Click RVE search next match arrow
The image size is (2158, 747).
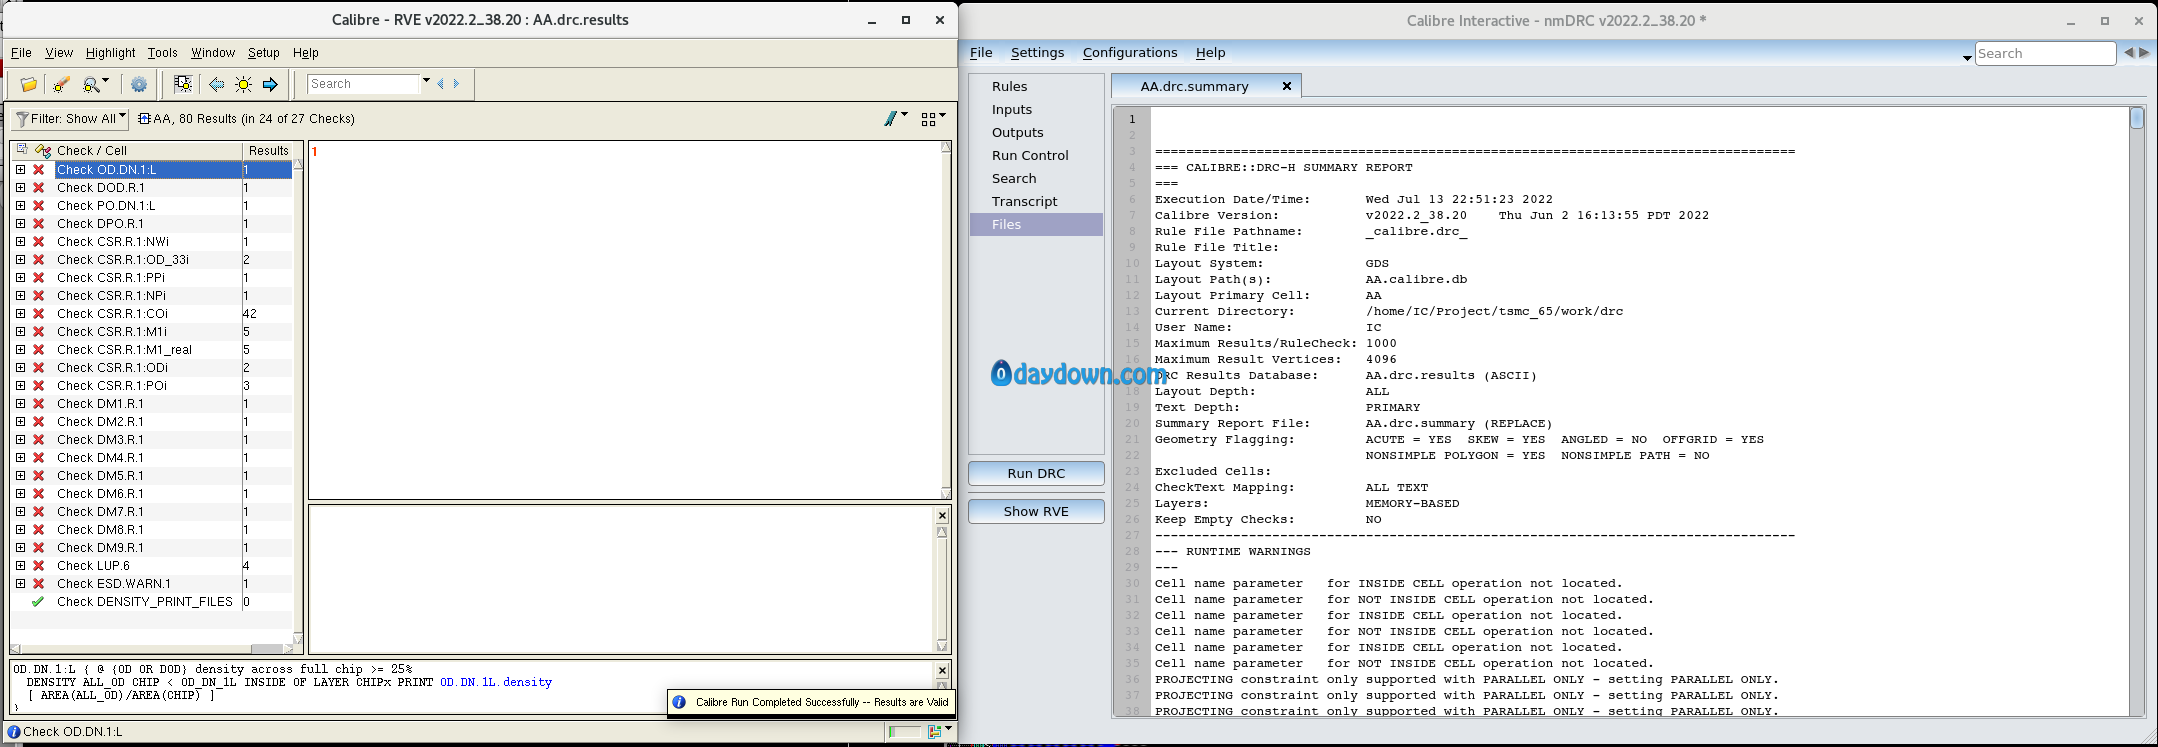pos(456,84)
